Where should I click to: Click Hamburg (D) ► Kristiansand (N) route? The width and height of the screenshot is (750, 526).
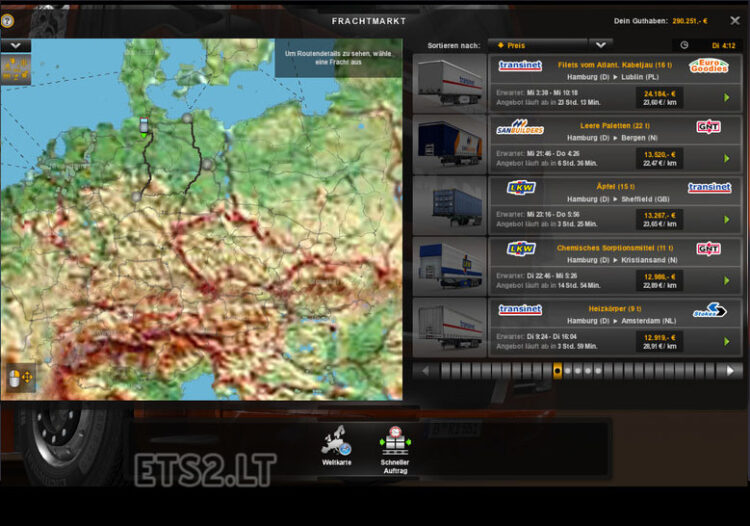click(622, 260)
